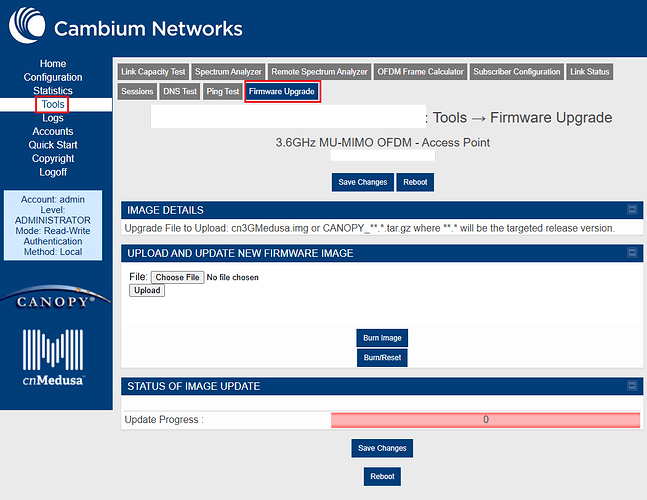Click Logoff in the sidebar
647x500 pixels.
tap(53, 173)
